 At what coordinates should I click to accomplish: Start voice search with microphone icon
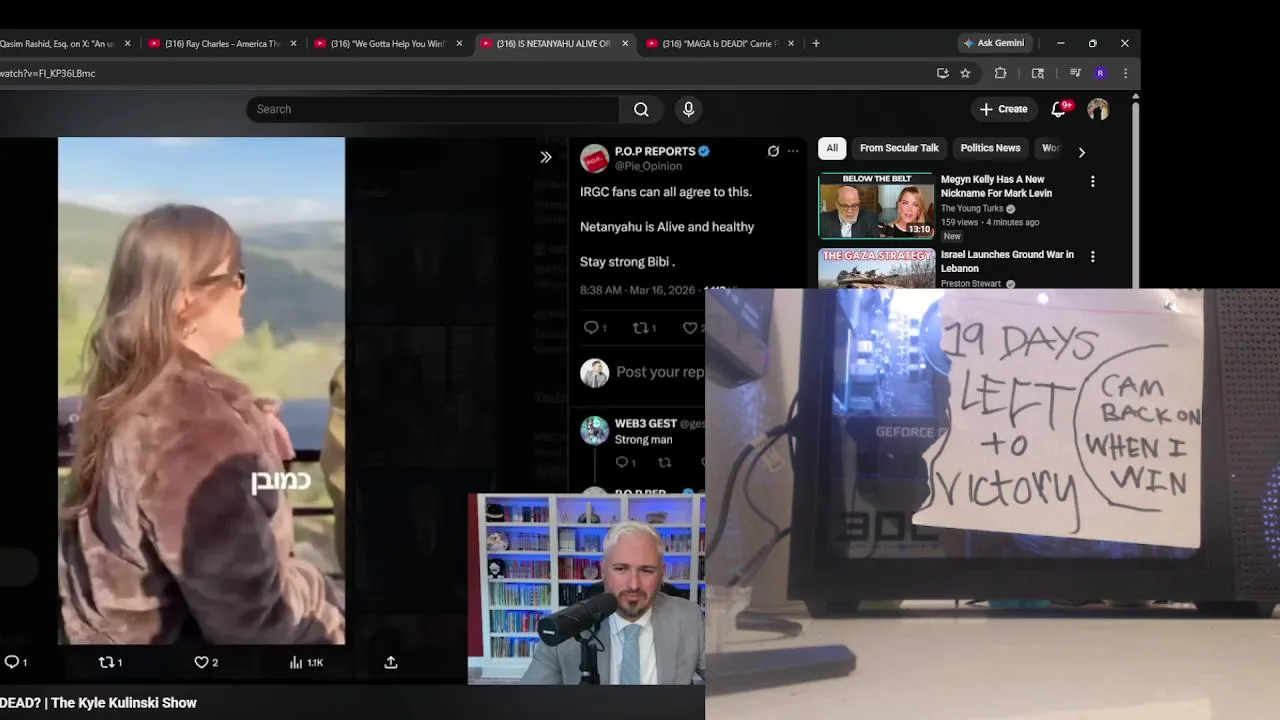(688, 109)
